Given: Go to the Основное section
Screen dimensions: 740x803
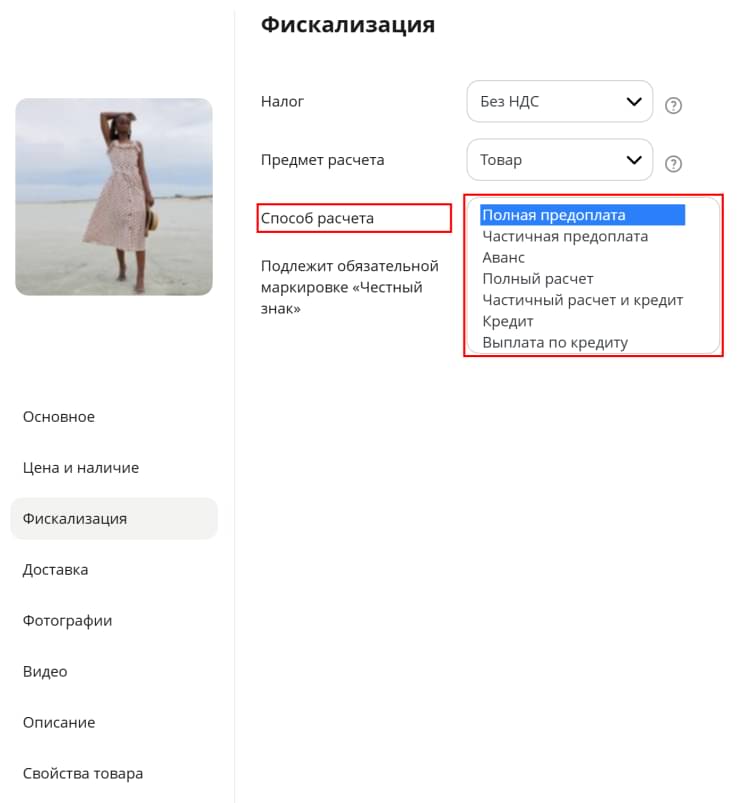Looking at the screenshot, I should click(59, 417).
